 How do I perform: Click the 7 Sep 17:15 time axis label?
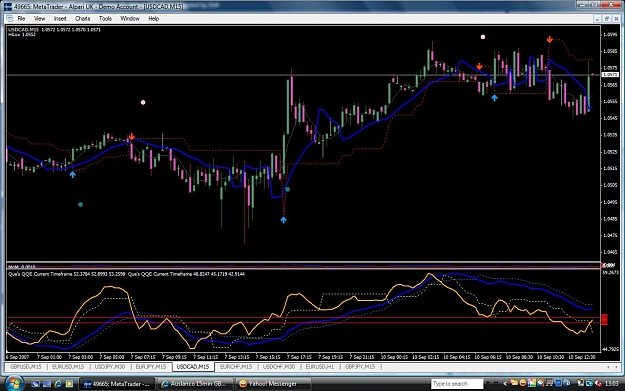[x=299, y=357]
